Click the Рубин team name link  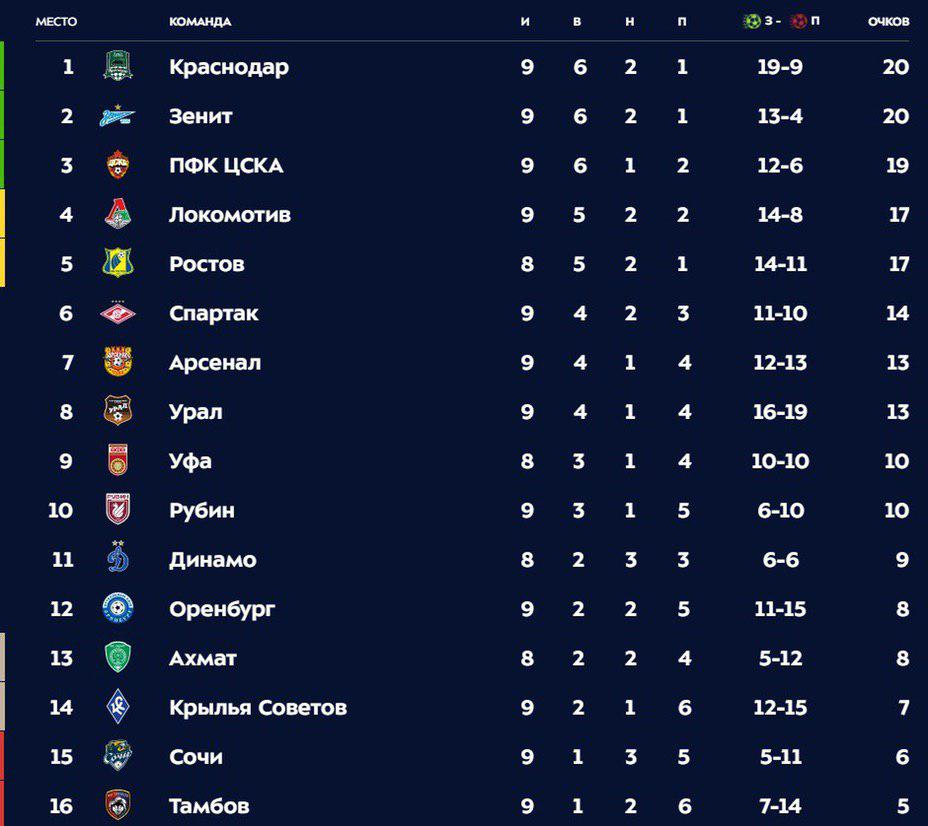[x=202, y=510]
